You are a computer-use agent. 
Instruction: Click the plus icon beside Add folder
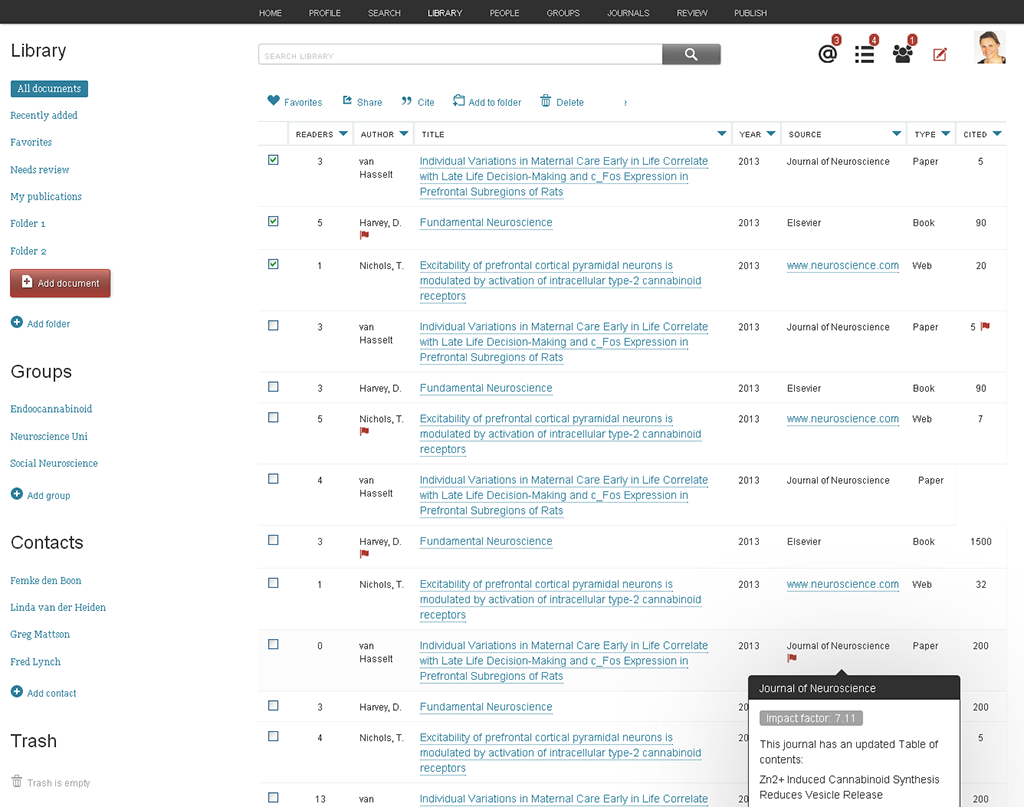[x=17, y=322]
